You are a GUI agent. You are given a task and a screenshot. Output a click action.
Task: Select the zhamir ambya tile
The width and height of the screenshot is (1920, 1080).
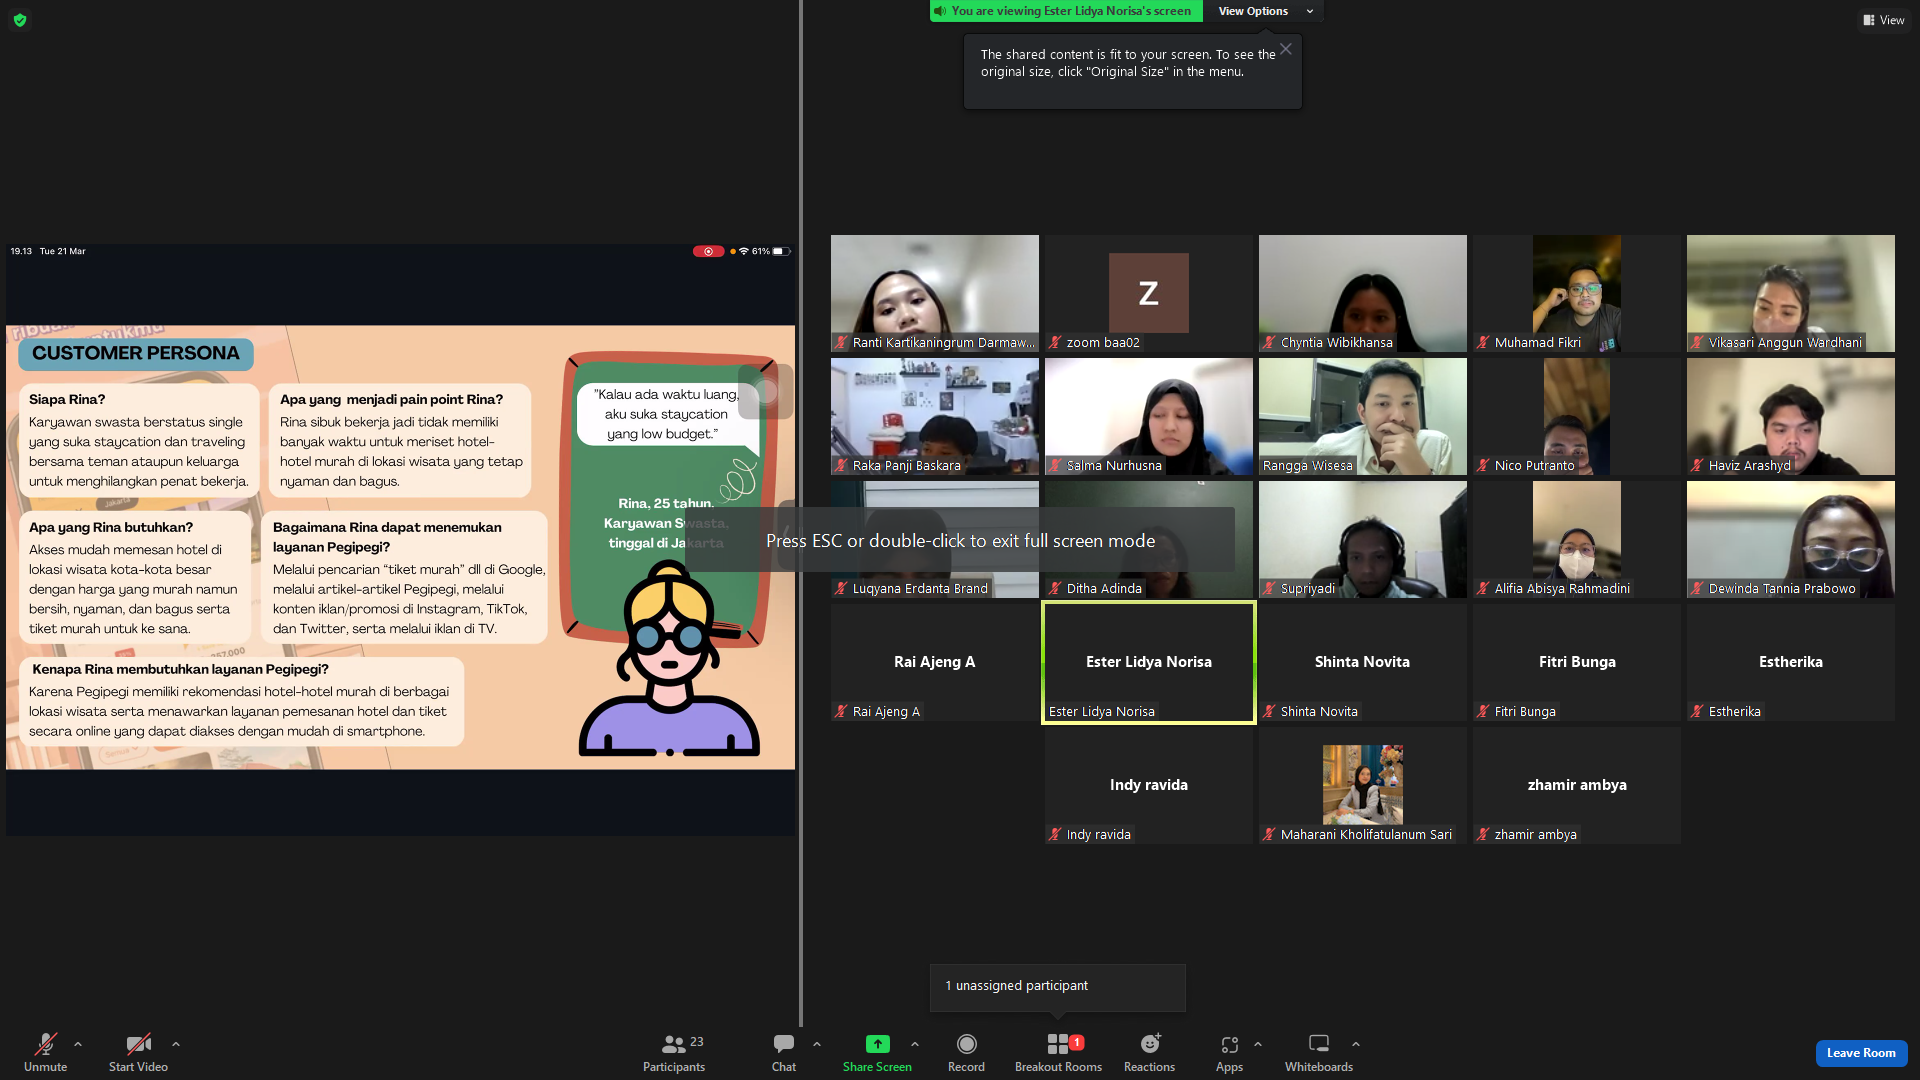[x=1577, y=785]
